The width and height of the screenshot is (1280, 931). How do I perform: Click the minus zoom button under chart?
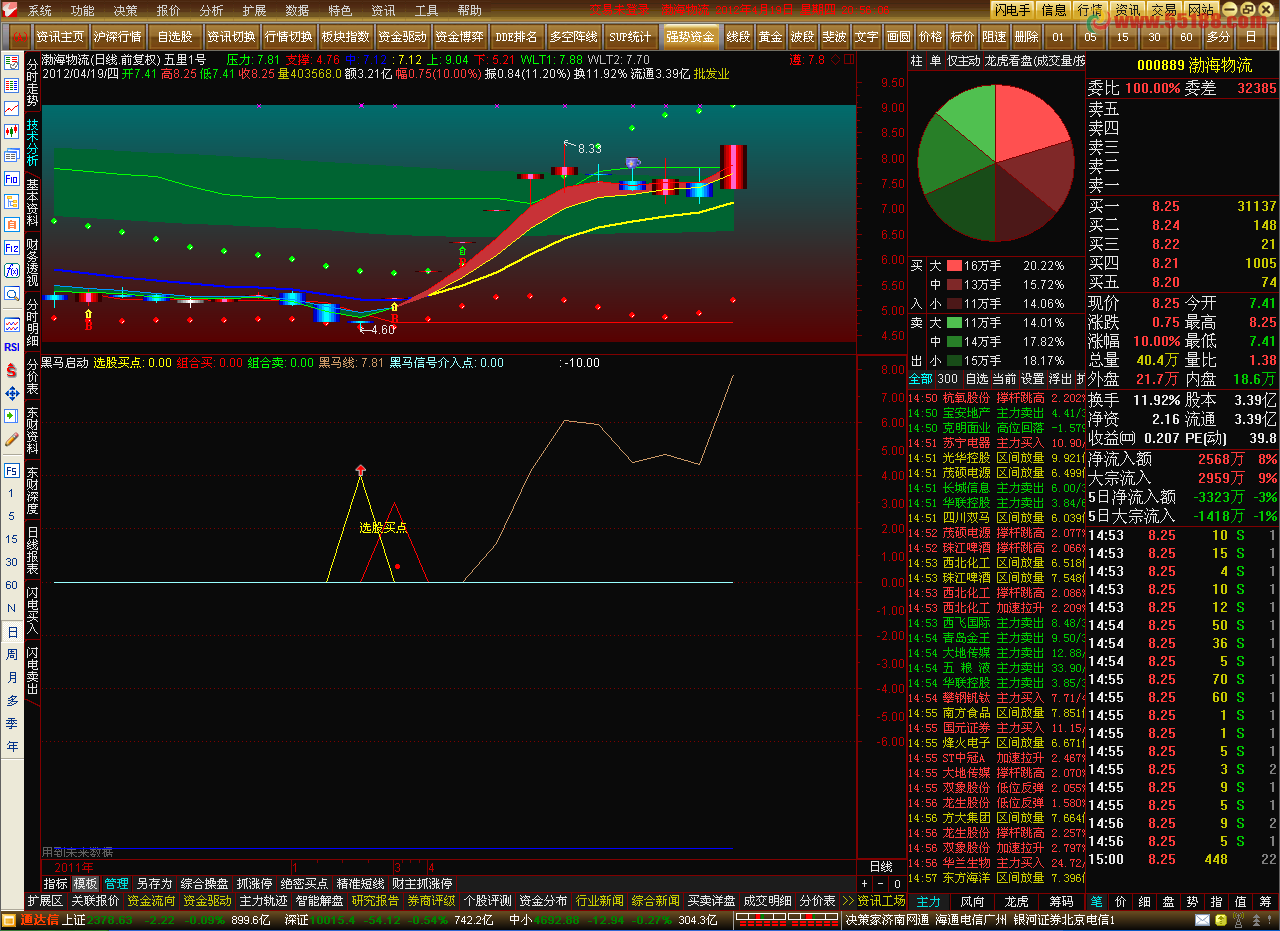click(x=880, y=884)
